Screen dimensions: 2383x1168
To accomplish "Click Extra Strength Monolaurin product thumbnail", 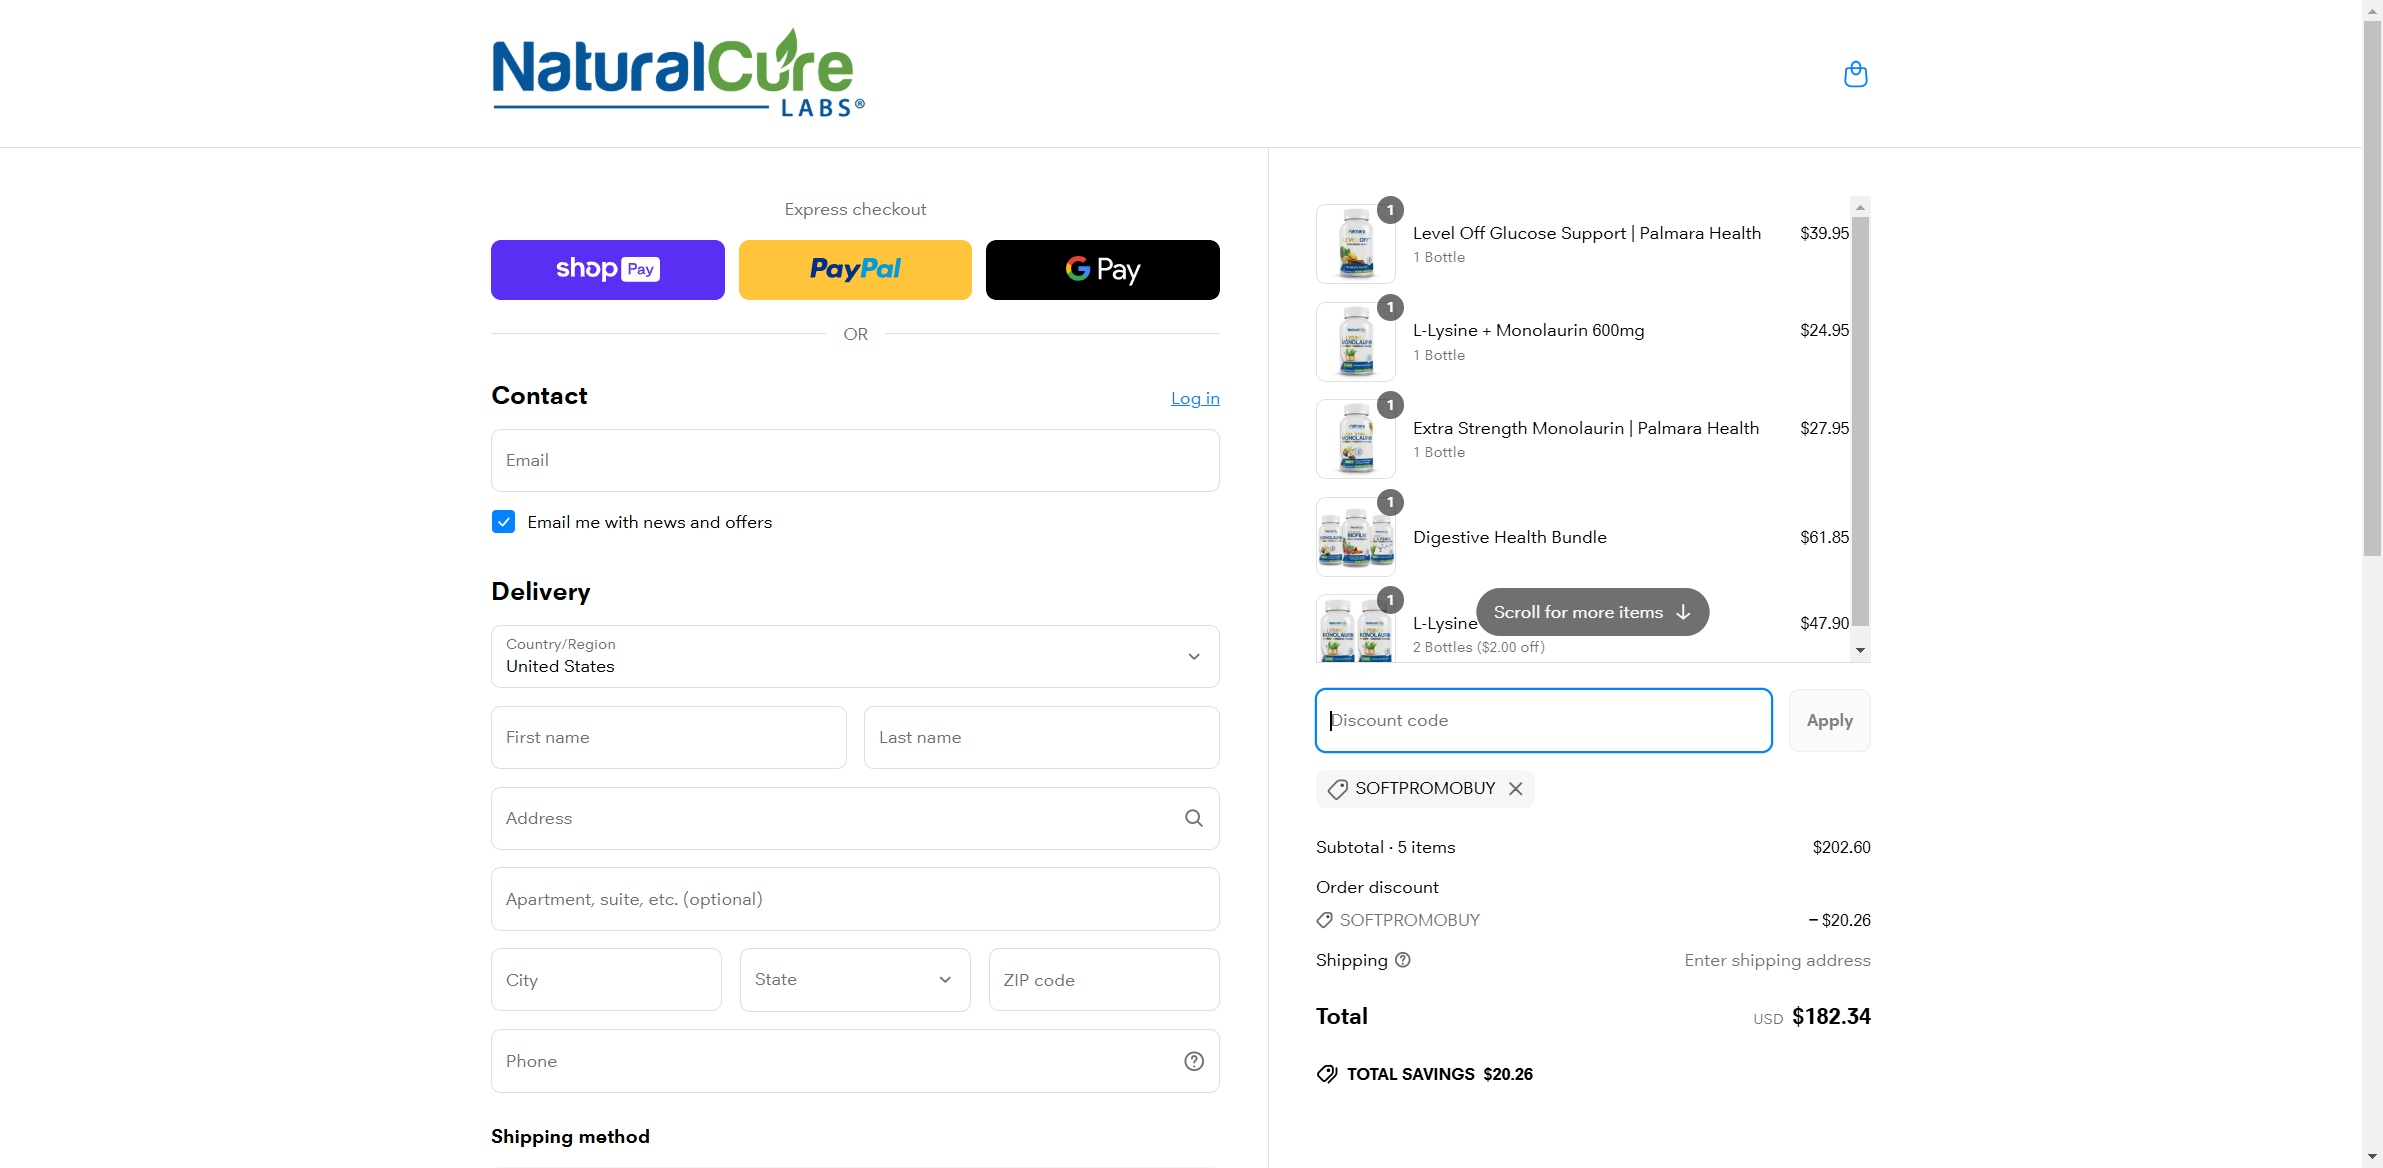I will (1356, 439).
